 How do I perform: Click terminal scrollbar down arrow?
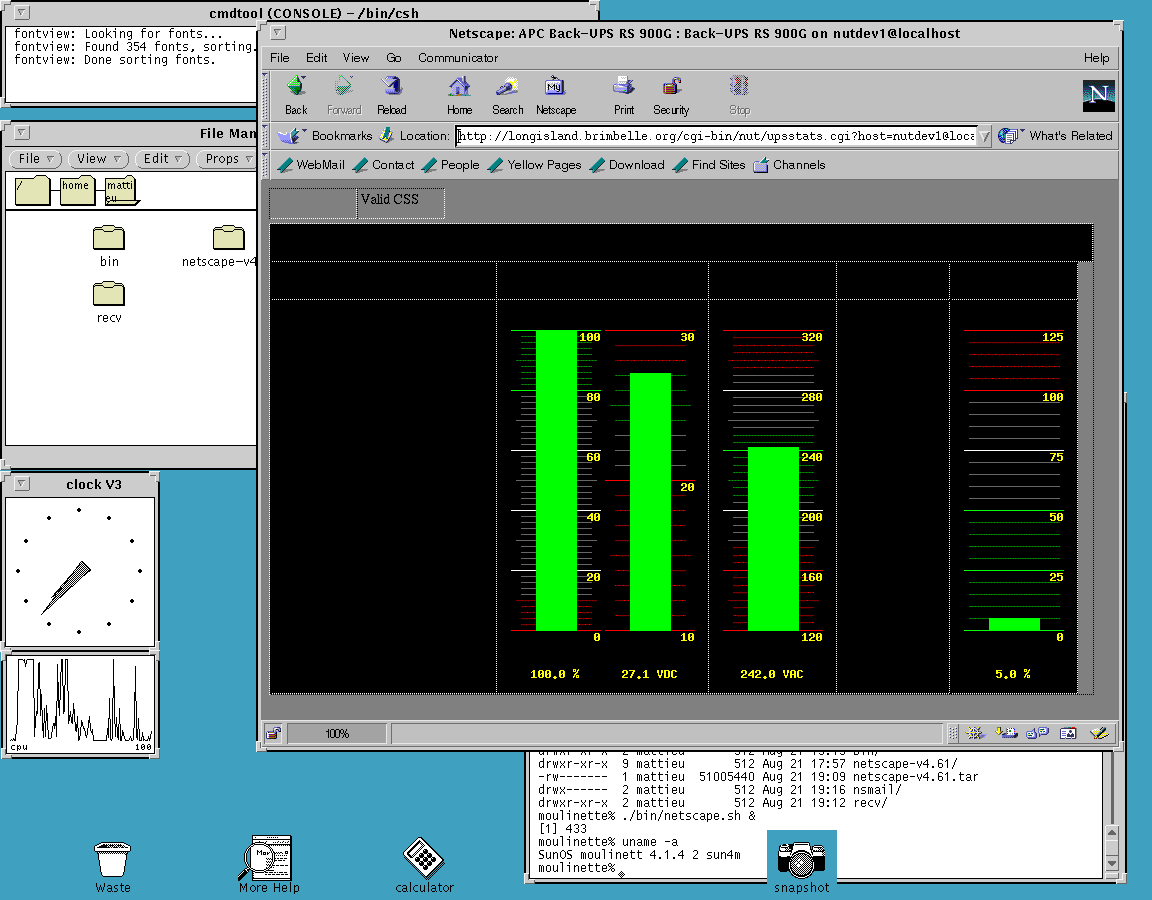click(1112, 863)
